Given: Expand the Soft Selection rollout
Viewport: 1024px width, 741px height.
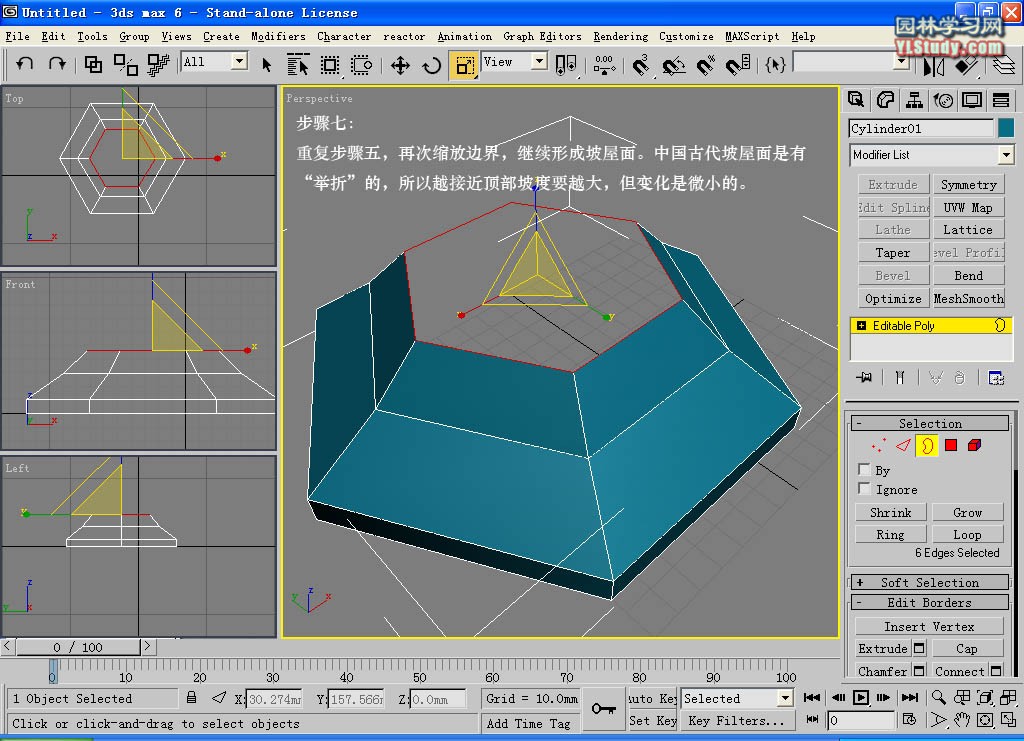Looking at the screenshot, I should 929,582.
